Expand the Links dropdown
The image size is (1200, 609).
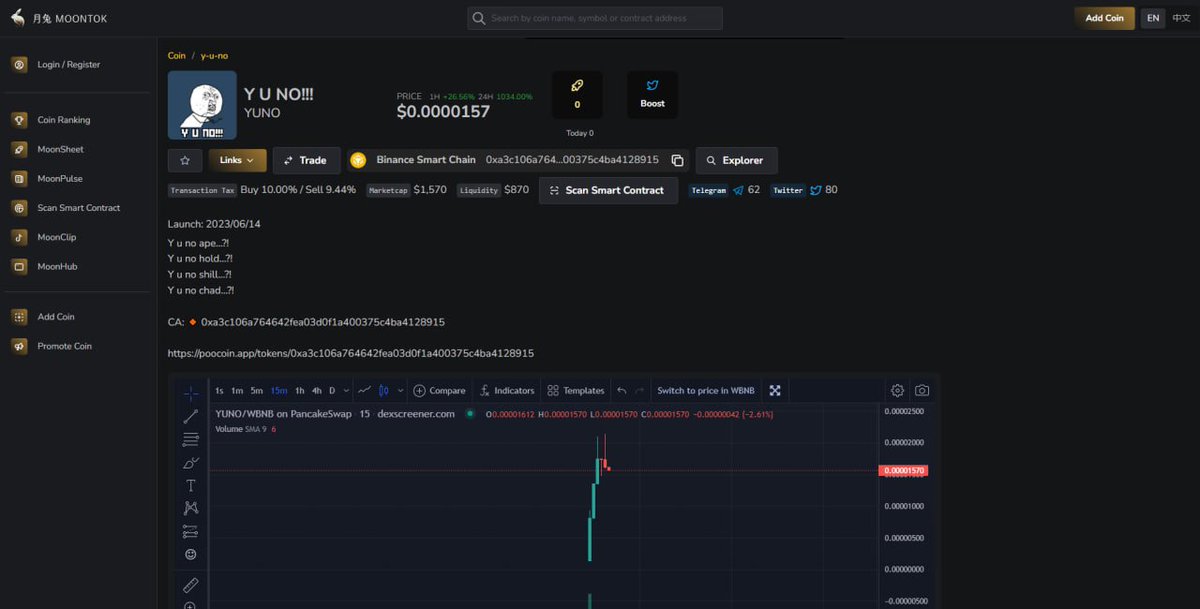point(237,160)
